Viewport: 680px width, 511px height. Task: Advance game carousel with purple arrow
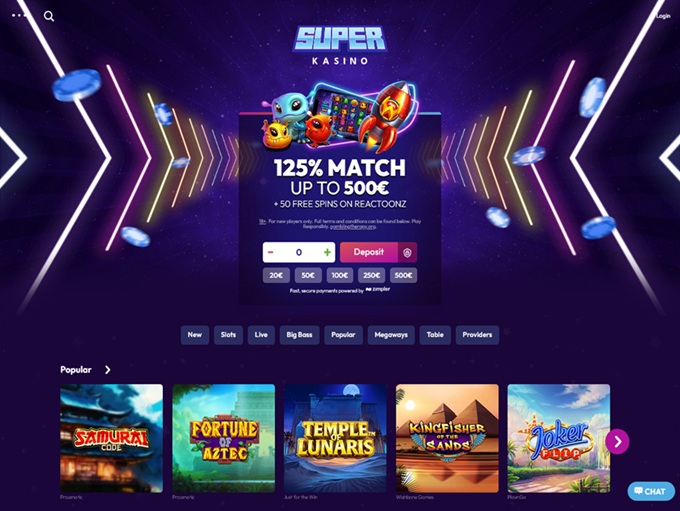coord(617,442)
